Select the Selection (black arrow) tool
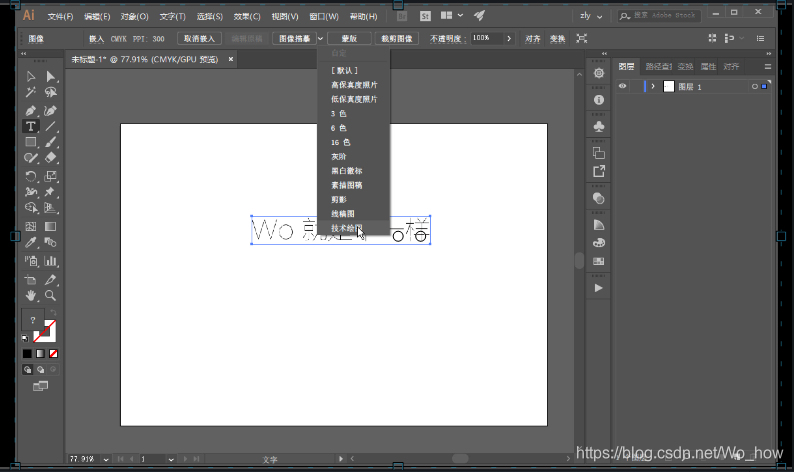This screenshot has width=794, height=472. click(x=31, y=76)
